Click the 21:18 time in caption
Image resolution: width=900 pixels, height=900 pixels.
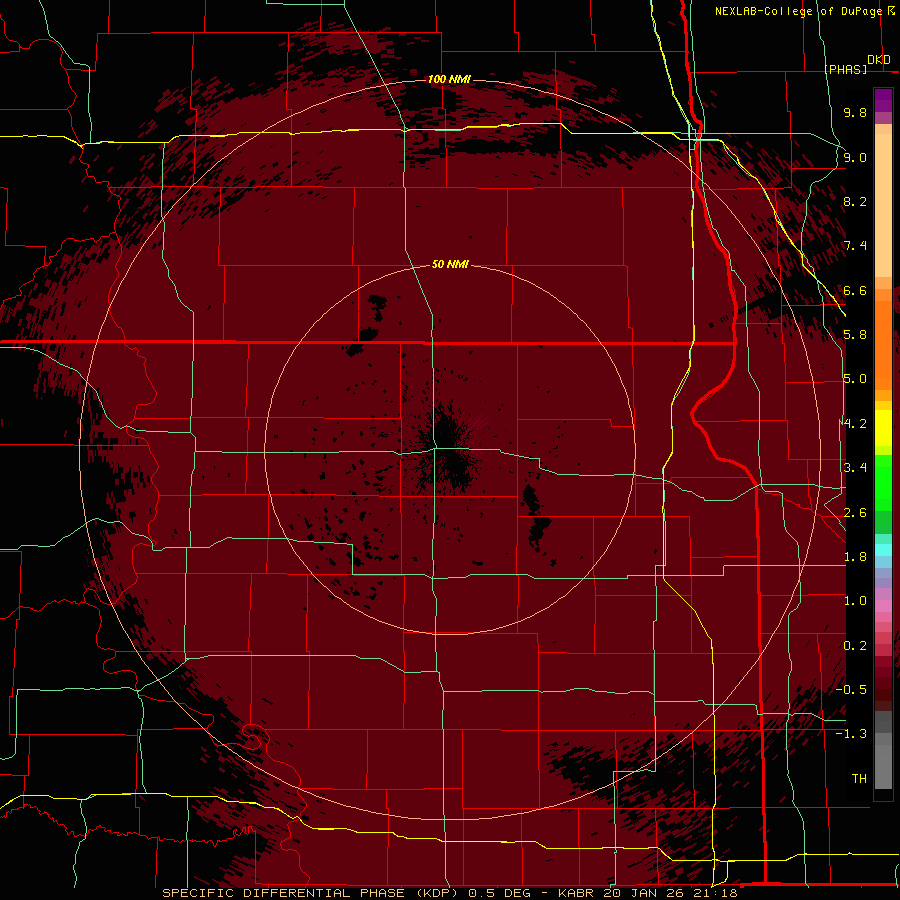click(718, 893)
